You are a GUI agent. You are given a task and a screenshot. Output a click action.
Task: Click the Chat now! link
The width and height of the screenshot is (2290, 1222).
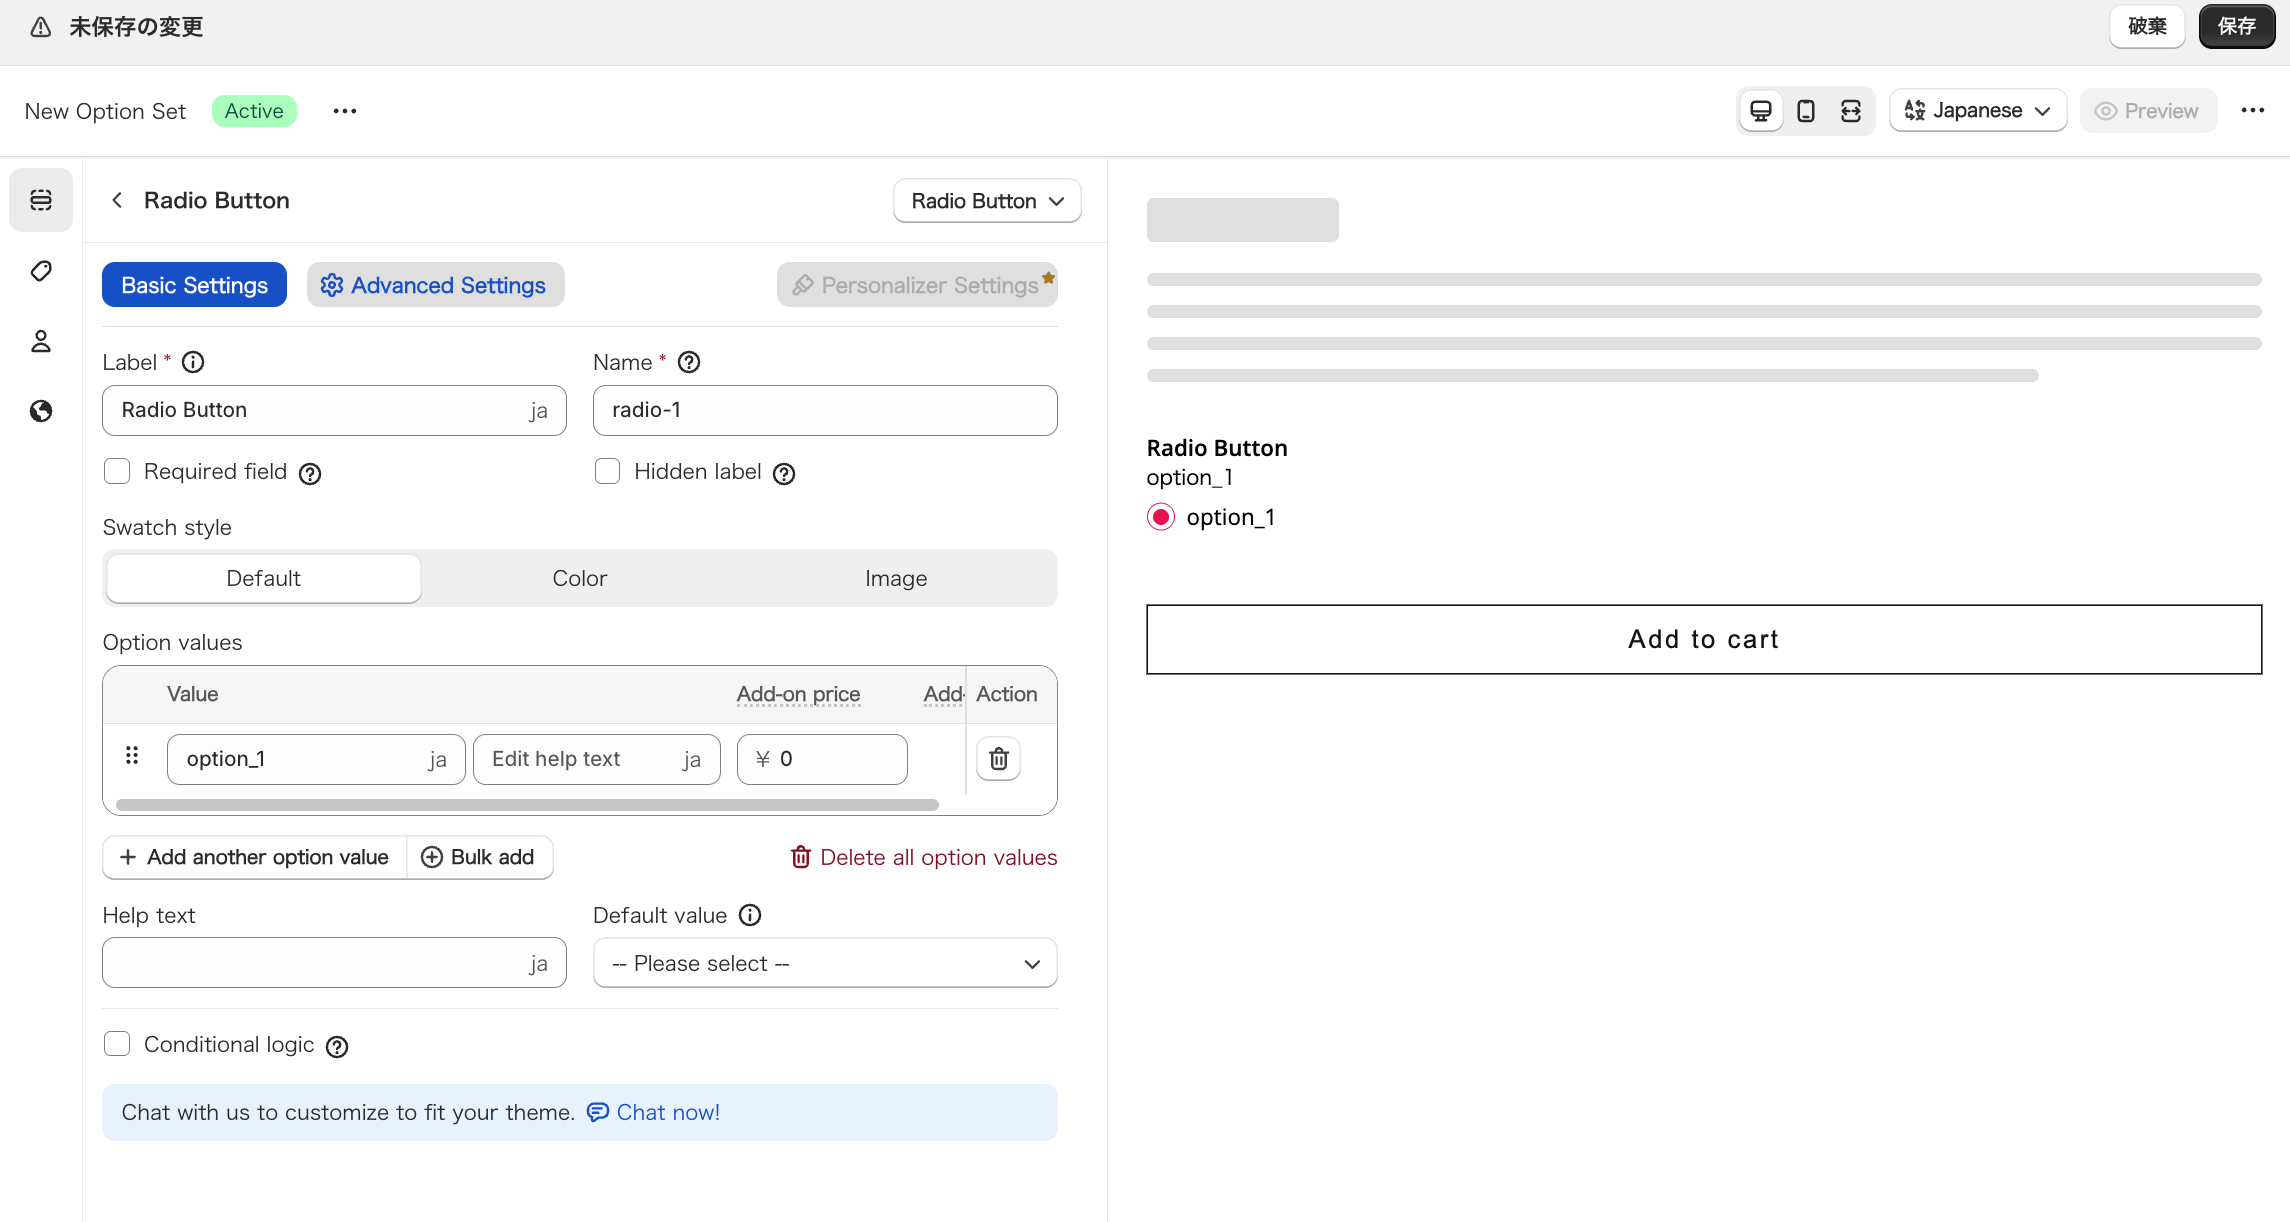(x=668, y=1112)
